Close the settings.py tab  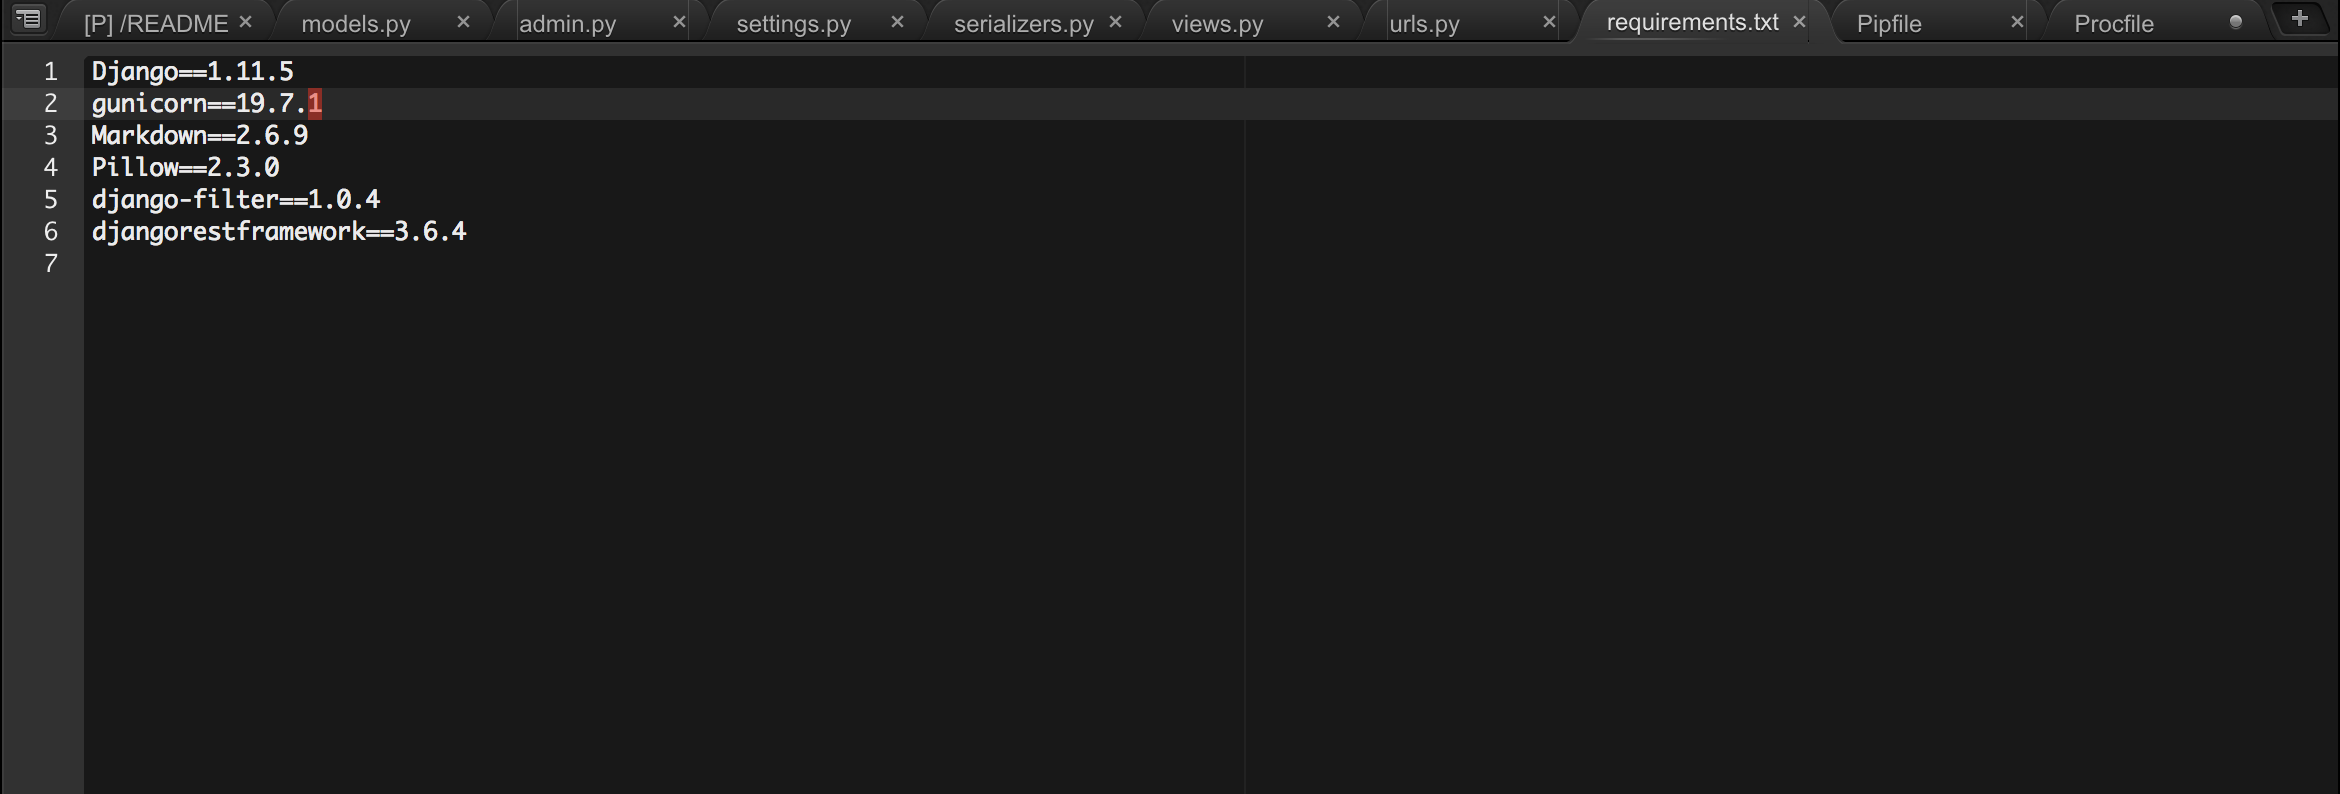point(897,21)
